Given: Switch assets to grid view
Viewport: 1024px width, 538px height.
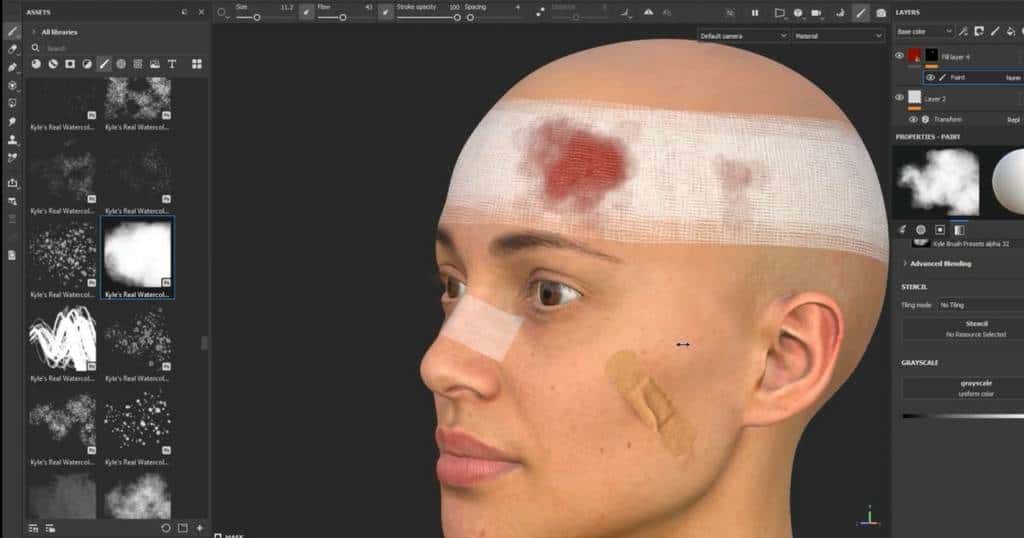Looking at the screenshot, I should [197, 64].
